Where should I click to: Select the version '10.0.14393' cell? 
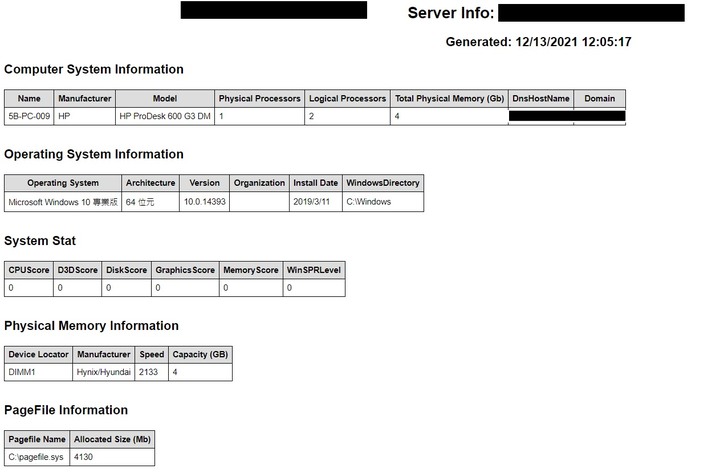(204, 202)
